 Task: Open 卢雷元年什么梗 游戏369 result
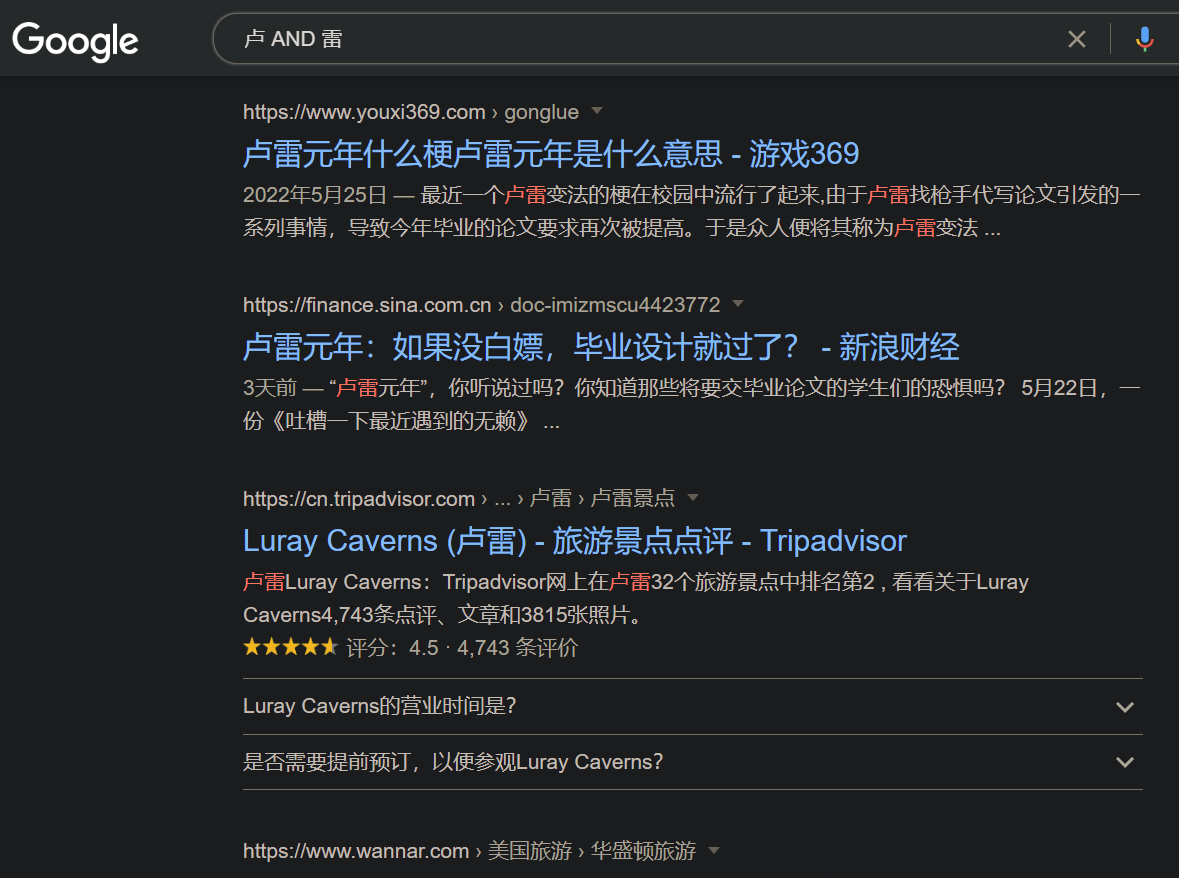tap(550, 154)
